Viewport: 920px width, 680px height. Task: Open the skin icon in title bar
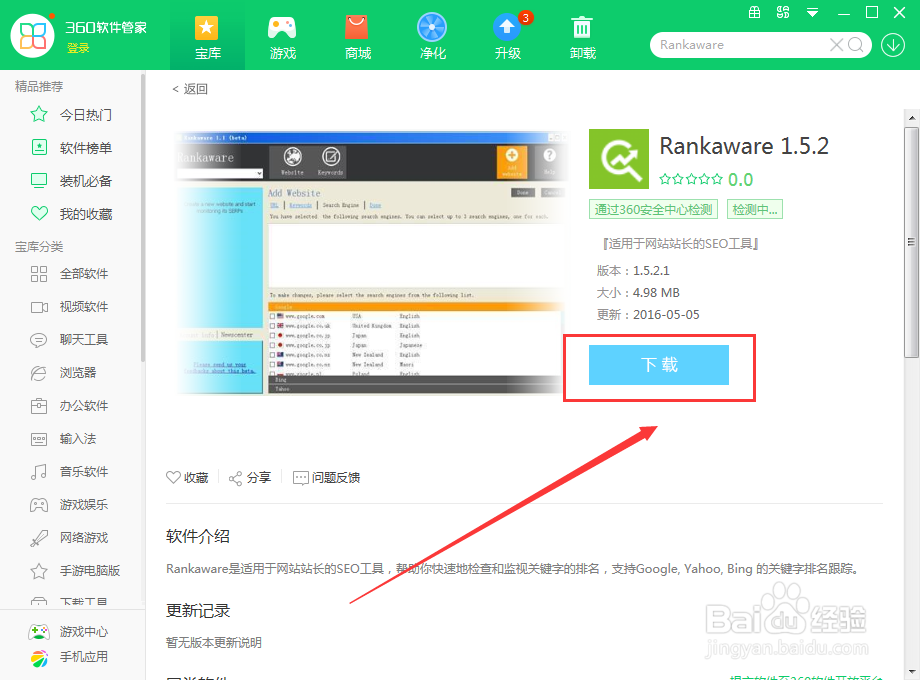tap(783, 12)
